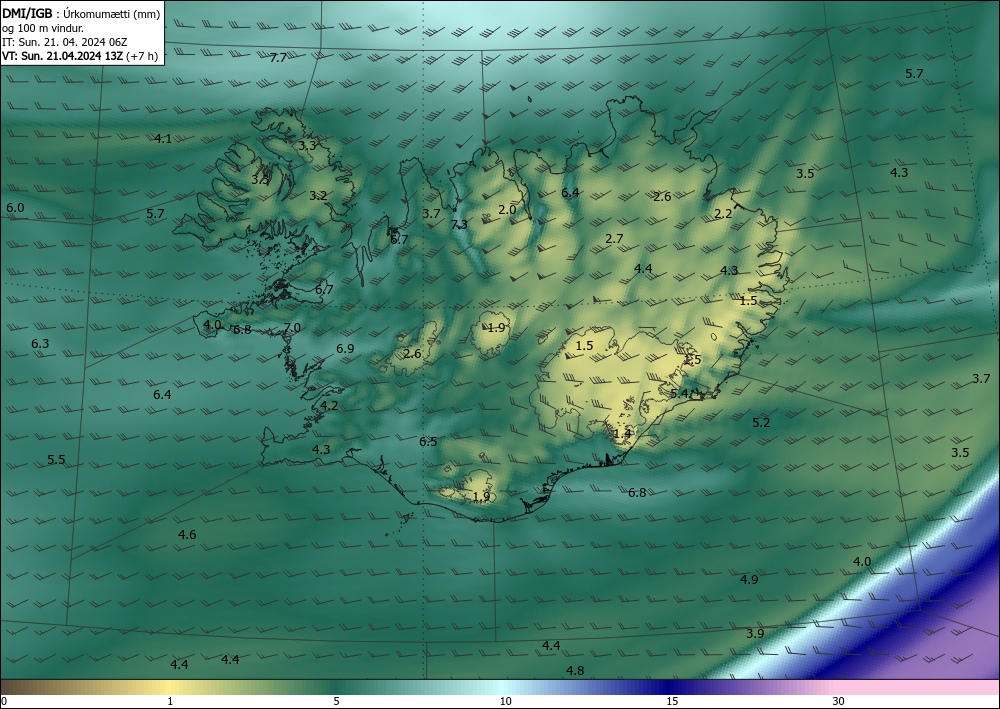This screenshot has width=1000, height=709.
Task: Click the 4.2 value label on the map
Action: click(x=330, y=406)
